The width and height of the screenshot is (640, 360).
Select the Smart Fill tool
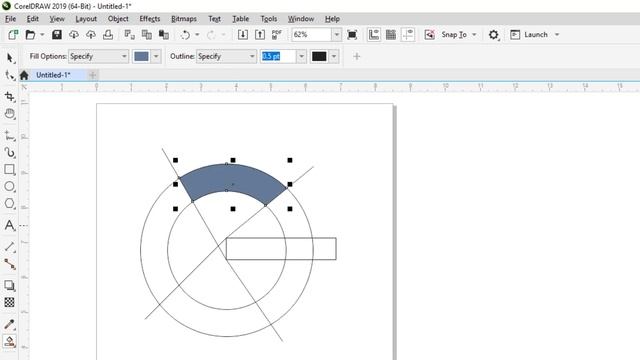click(10, 341)
